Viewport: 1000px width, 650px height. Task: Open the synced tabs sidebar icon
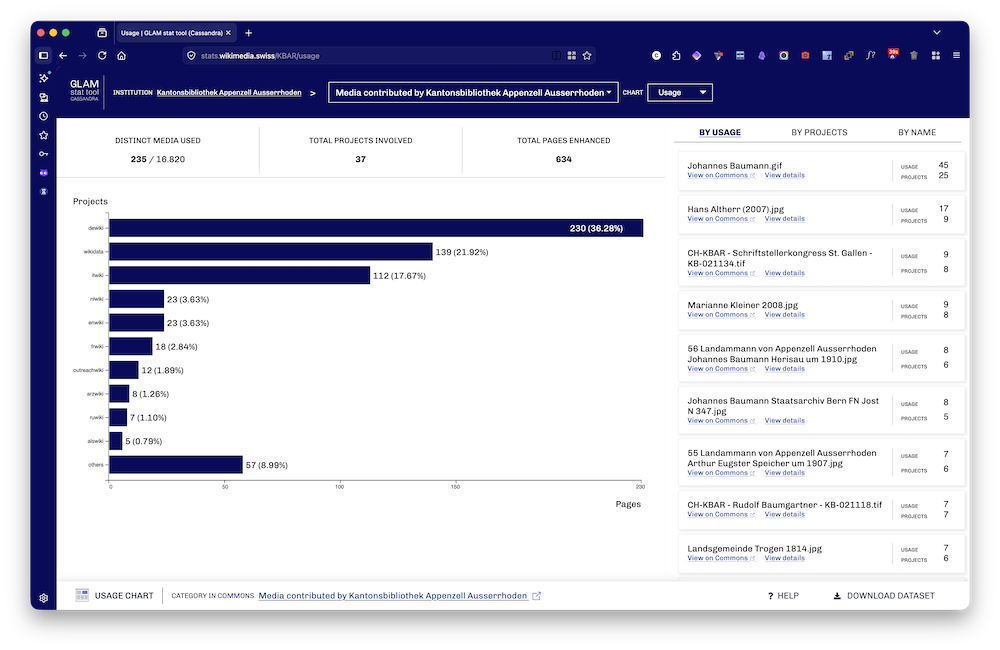(43, 98)
